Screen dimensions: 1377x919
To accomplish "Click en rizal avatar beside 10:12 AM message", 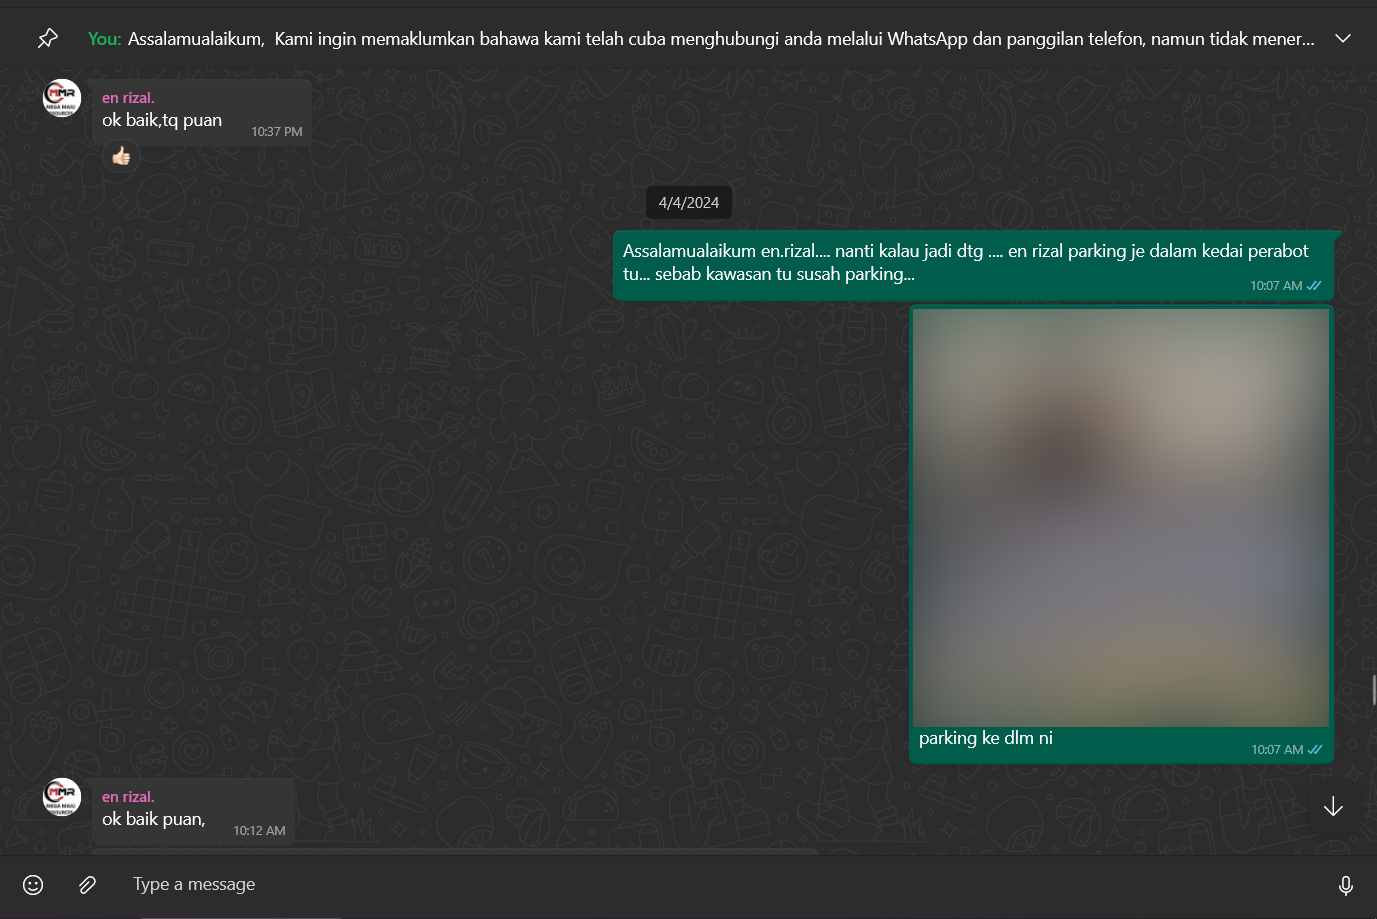I will point(62,797).
